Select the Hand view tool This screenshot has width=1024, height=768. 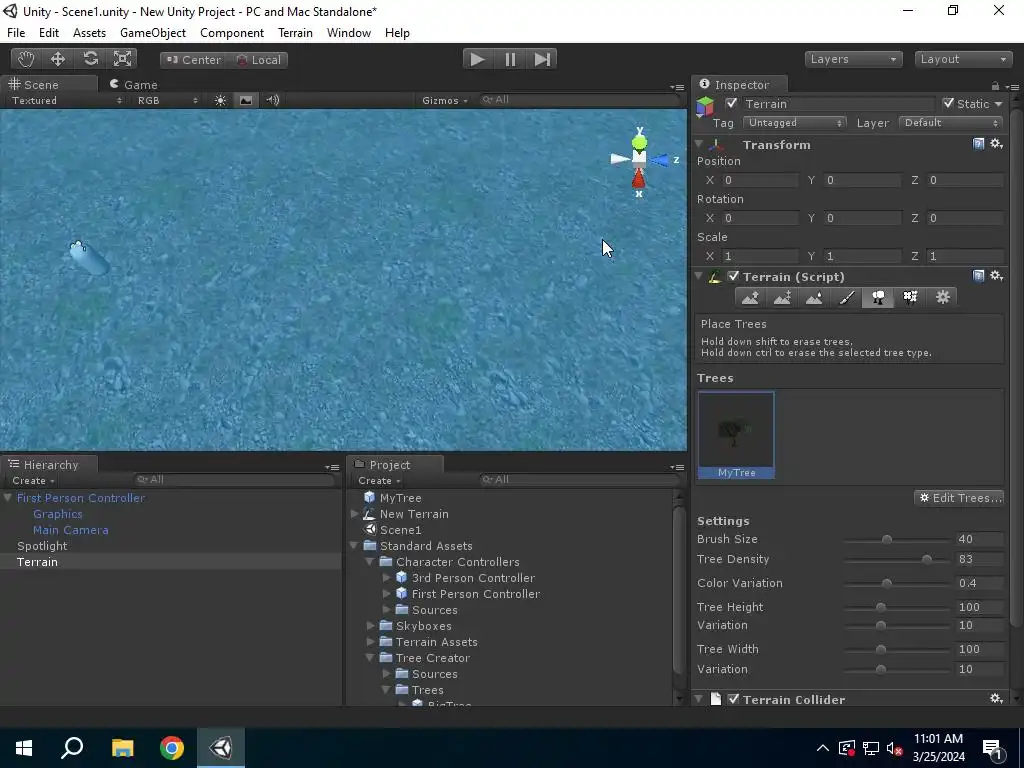tap(26, 59)
